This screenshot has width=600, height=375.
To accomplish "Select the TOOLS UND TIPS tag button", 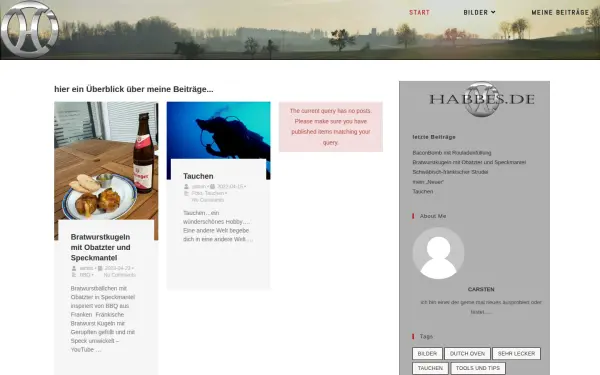I will point(478,368).
